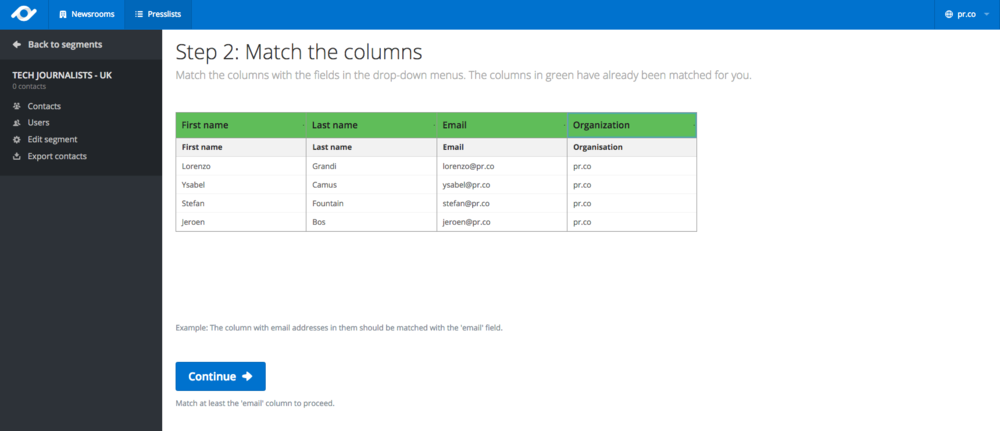Click the arrow icon on Continue button
Viewport: 1000px width, 431px height.
(x=247, y=376)
